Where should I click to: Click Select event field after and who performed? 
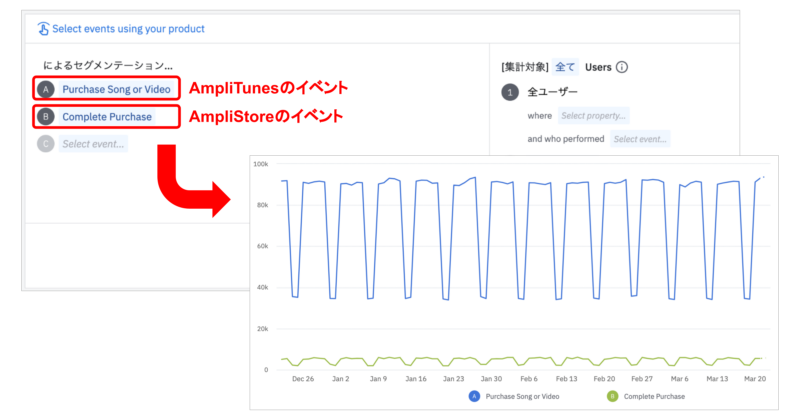[640, 139]
